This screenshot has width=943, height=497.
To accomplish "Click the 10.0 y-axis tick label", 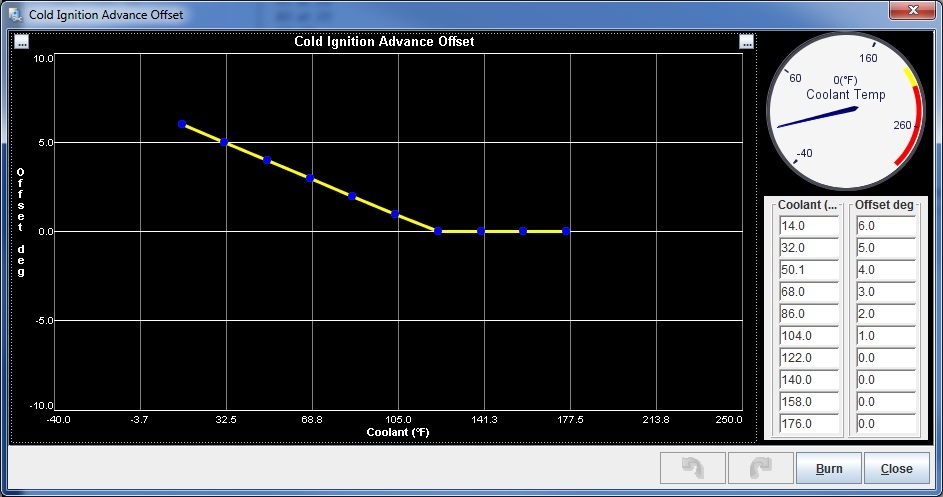I will (43, 58).
